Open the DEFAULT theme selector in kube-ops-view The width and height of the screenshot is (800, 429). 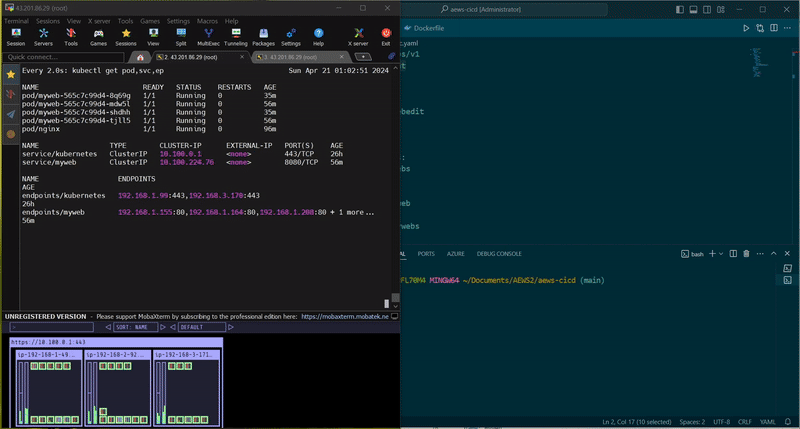[x=201, y=327]
